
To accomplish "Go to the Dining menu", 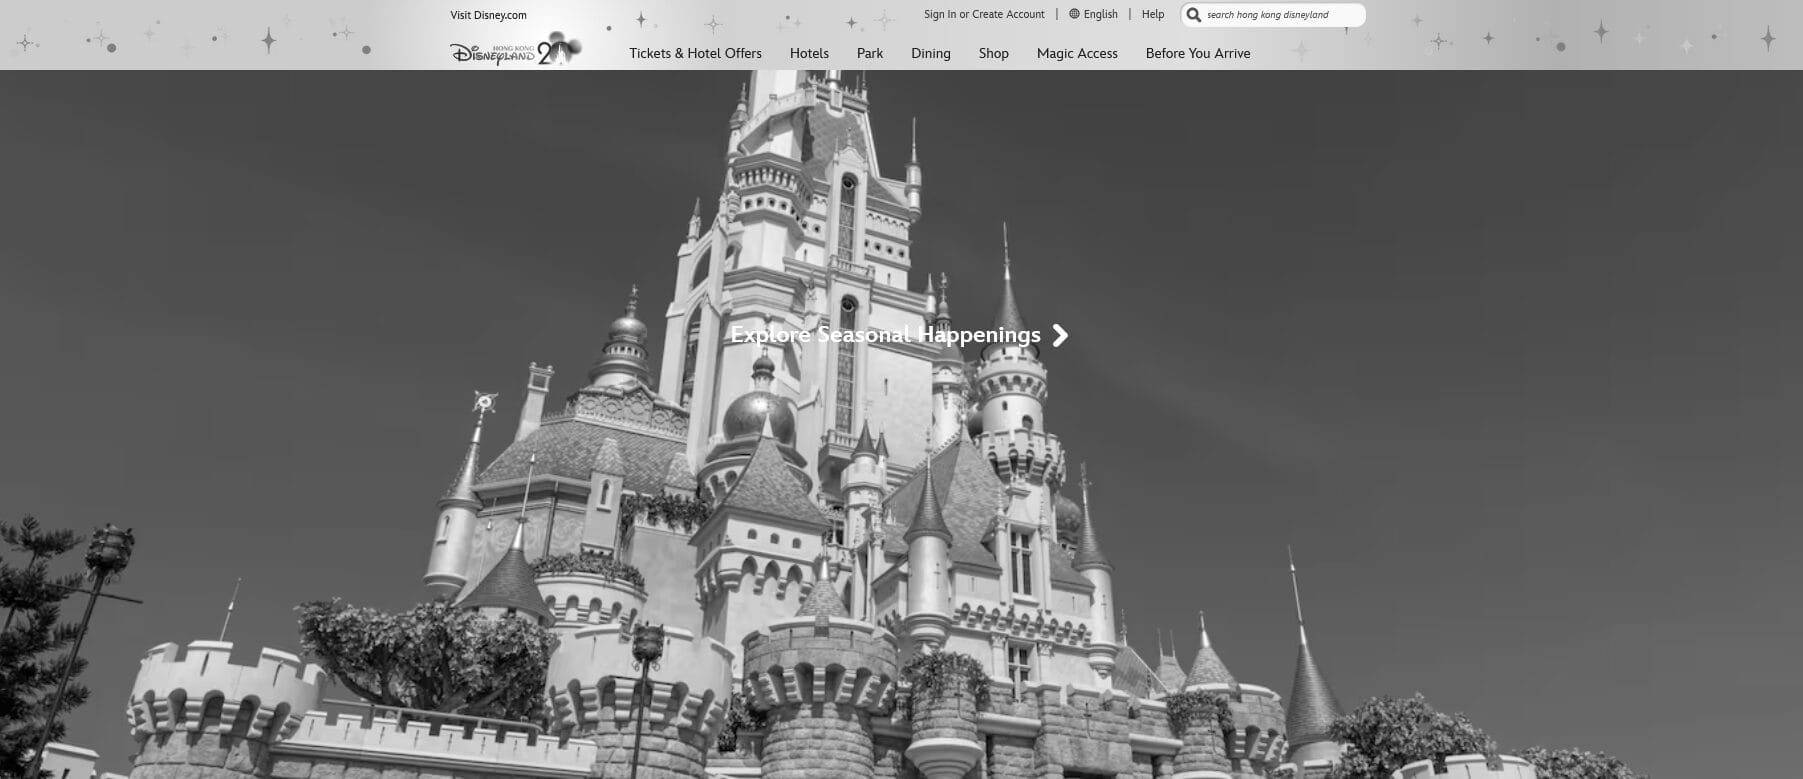I will (930, 53).
